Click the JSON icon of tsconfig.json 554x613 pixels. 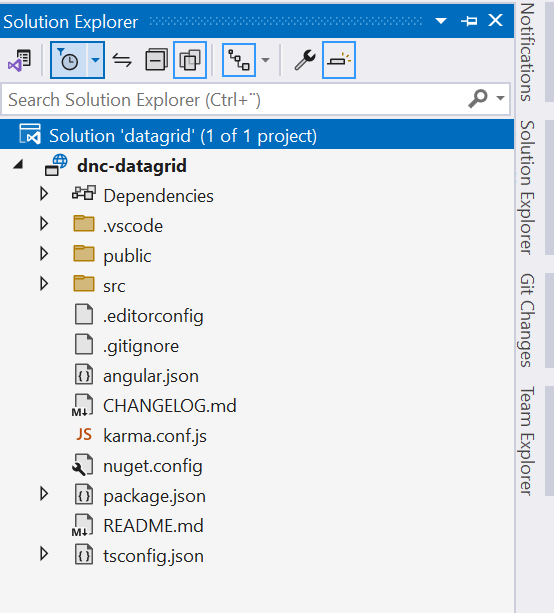click(84, 555)
